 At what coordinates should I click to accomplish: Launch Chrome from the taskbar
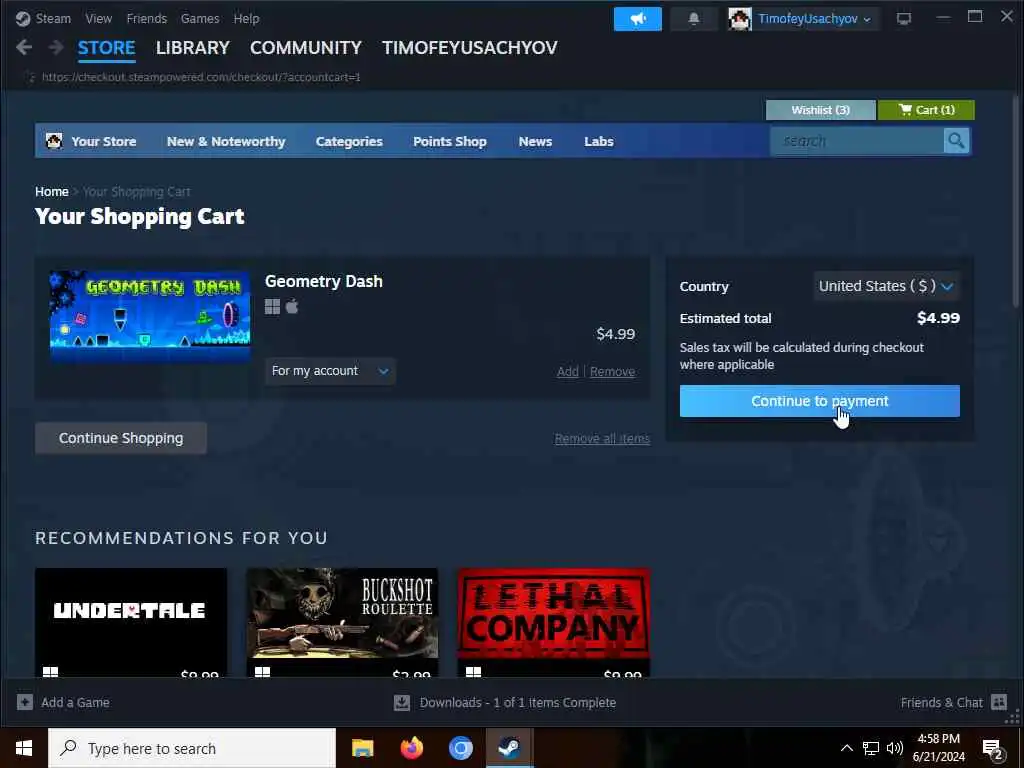click(460, 748)
